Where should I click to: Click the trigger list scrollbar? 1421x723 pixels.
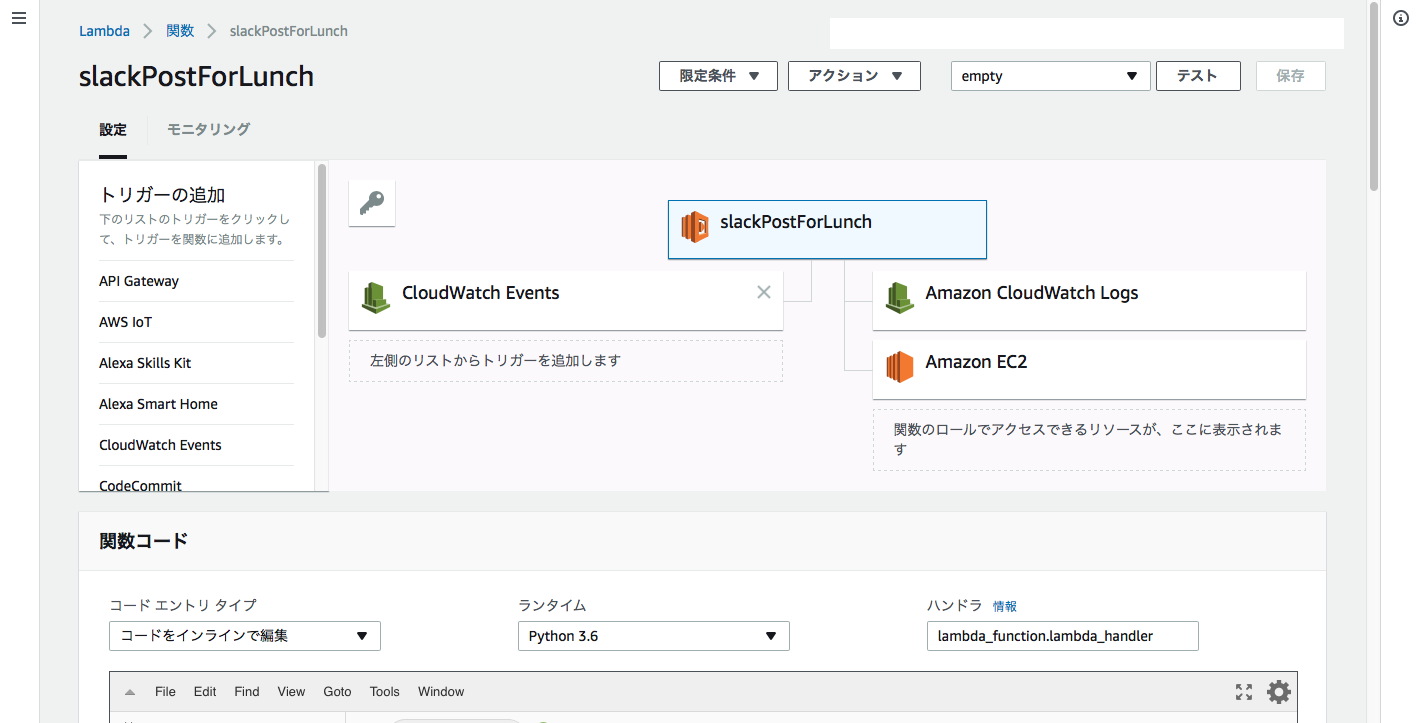click(322, 250)
